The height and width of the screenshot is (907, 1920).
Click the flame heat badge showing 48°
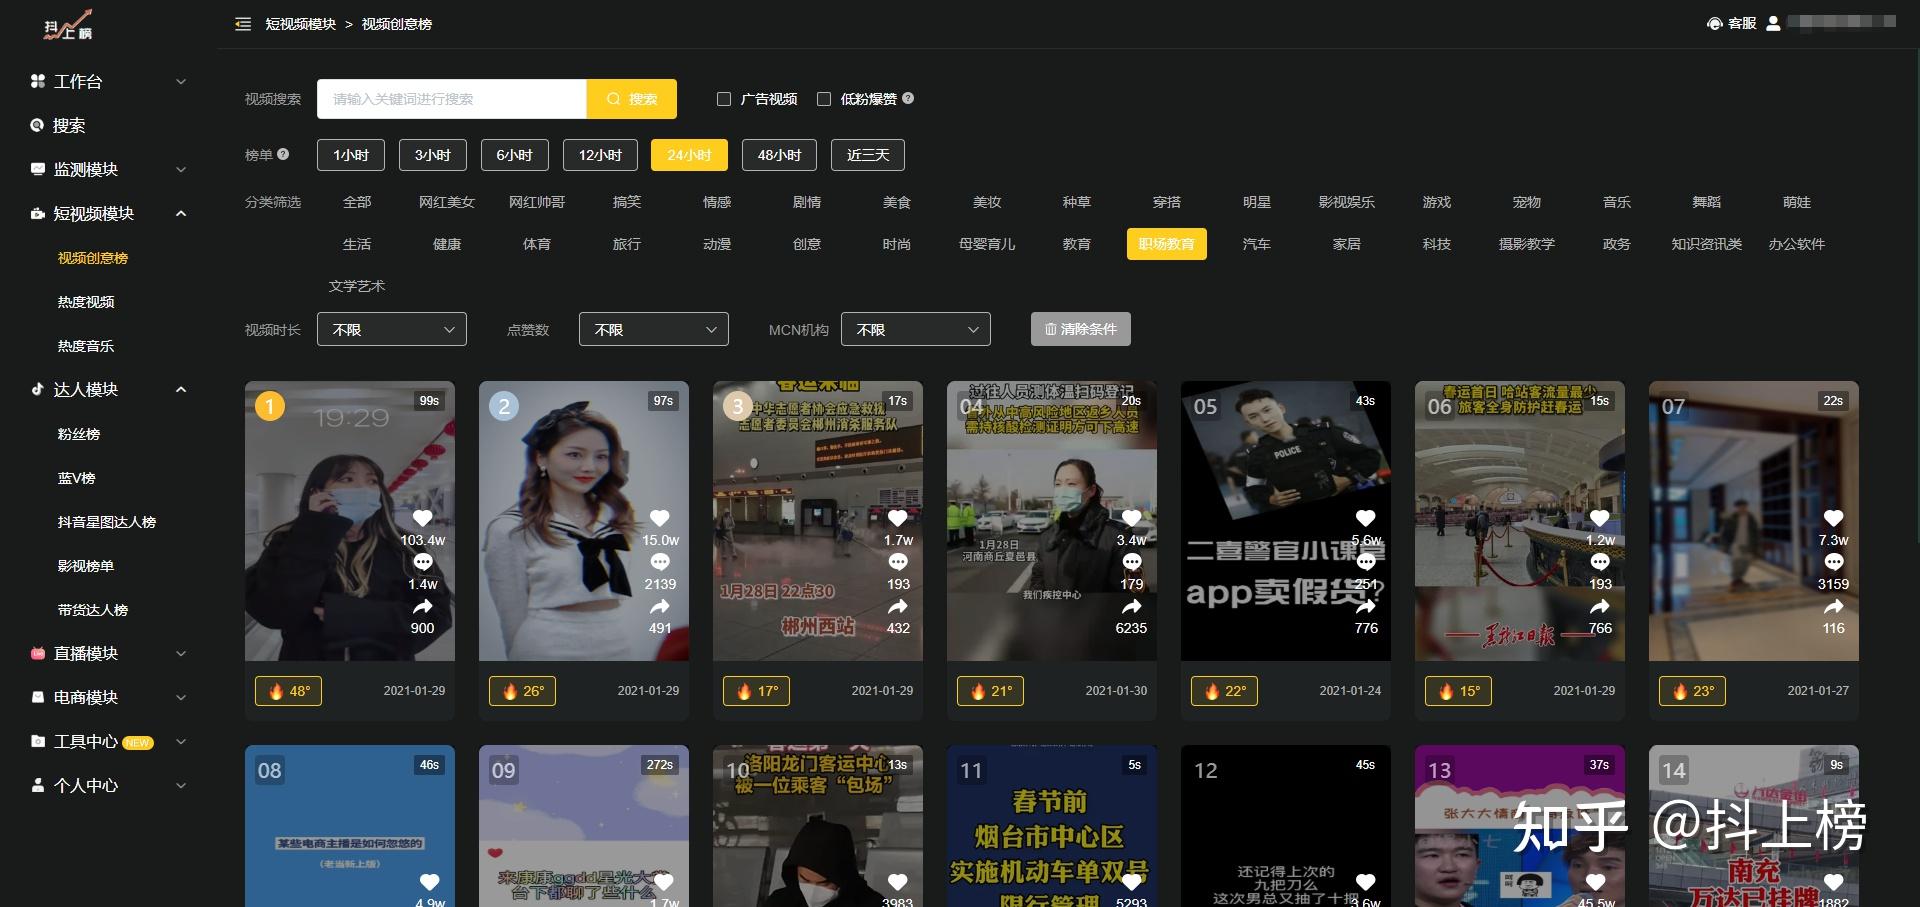coord(288,691)
